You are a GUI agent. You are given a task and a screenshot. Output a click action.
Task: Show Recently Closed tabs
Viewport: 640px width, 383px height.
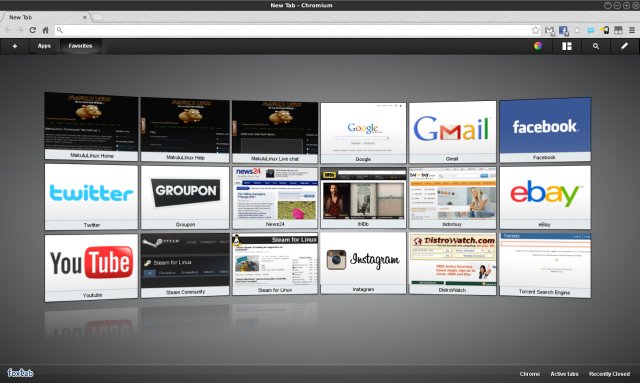(609, 374)
